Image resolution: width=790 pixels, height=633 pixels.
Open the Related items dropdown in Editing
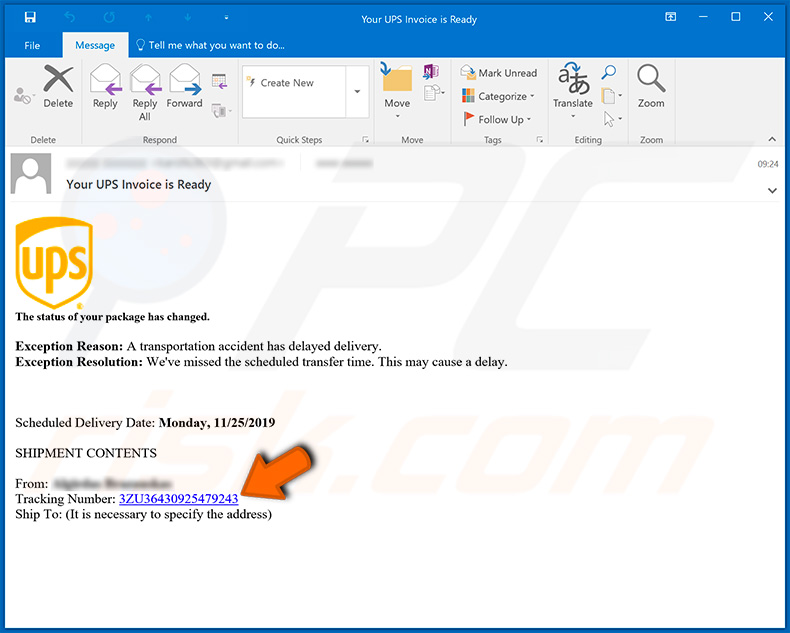[x=612, y=95]
